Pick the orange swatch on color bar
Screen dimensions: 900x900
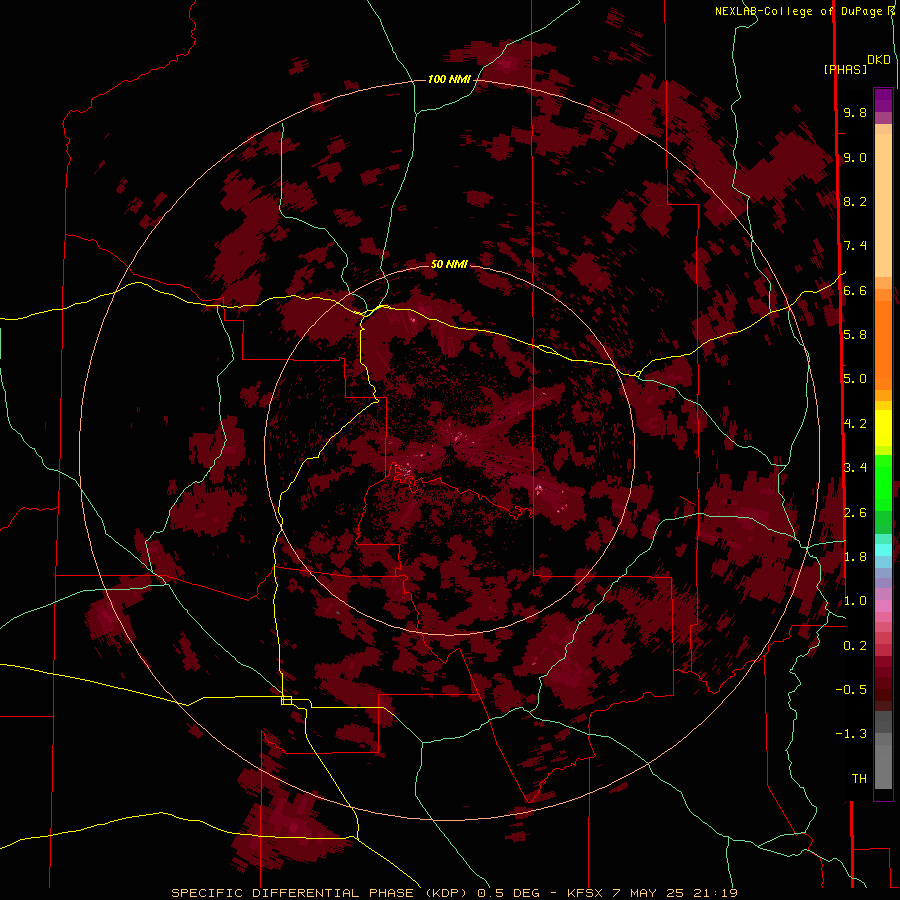[x=883, y=344]
